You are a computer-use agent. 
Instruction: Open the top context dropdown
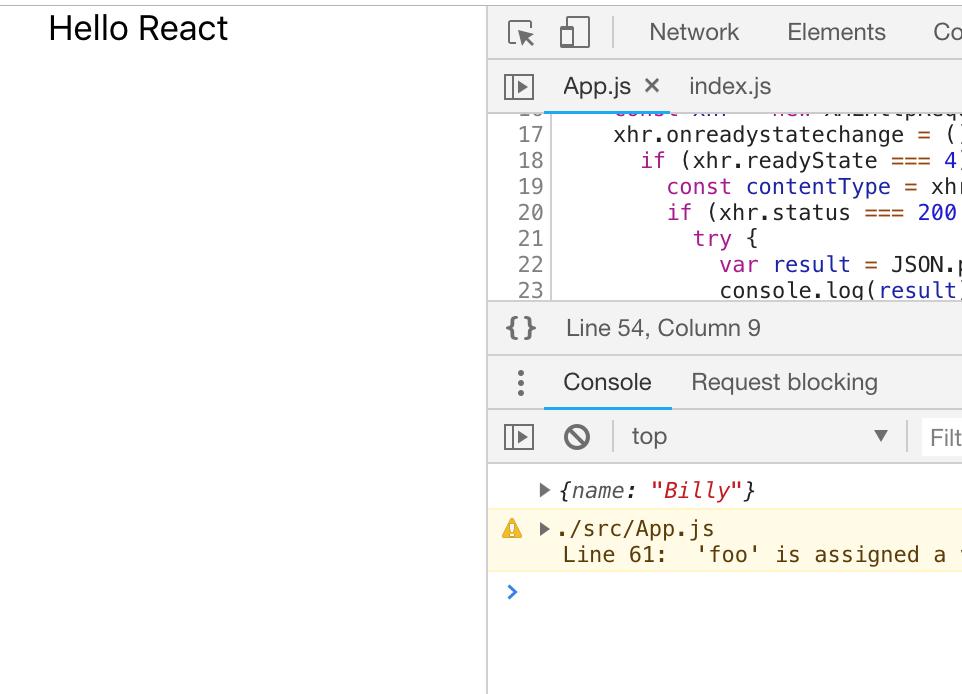(760, 437)
